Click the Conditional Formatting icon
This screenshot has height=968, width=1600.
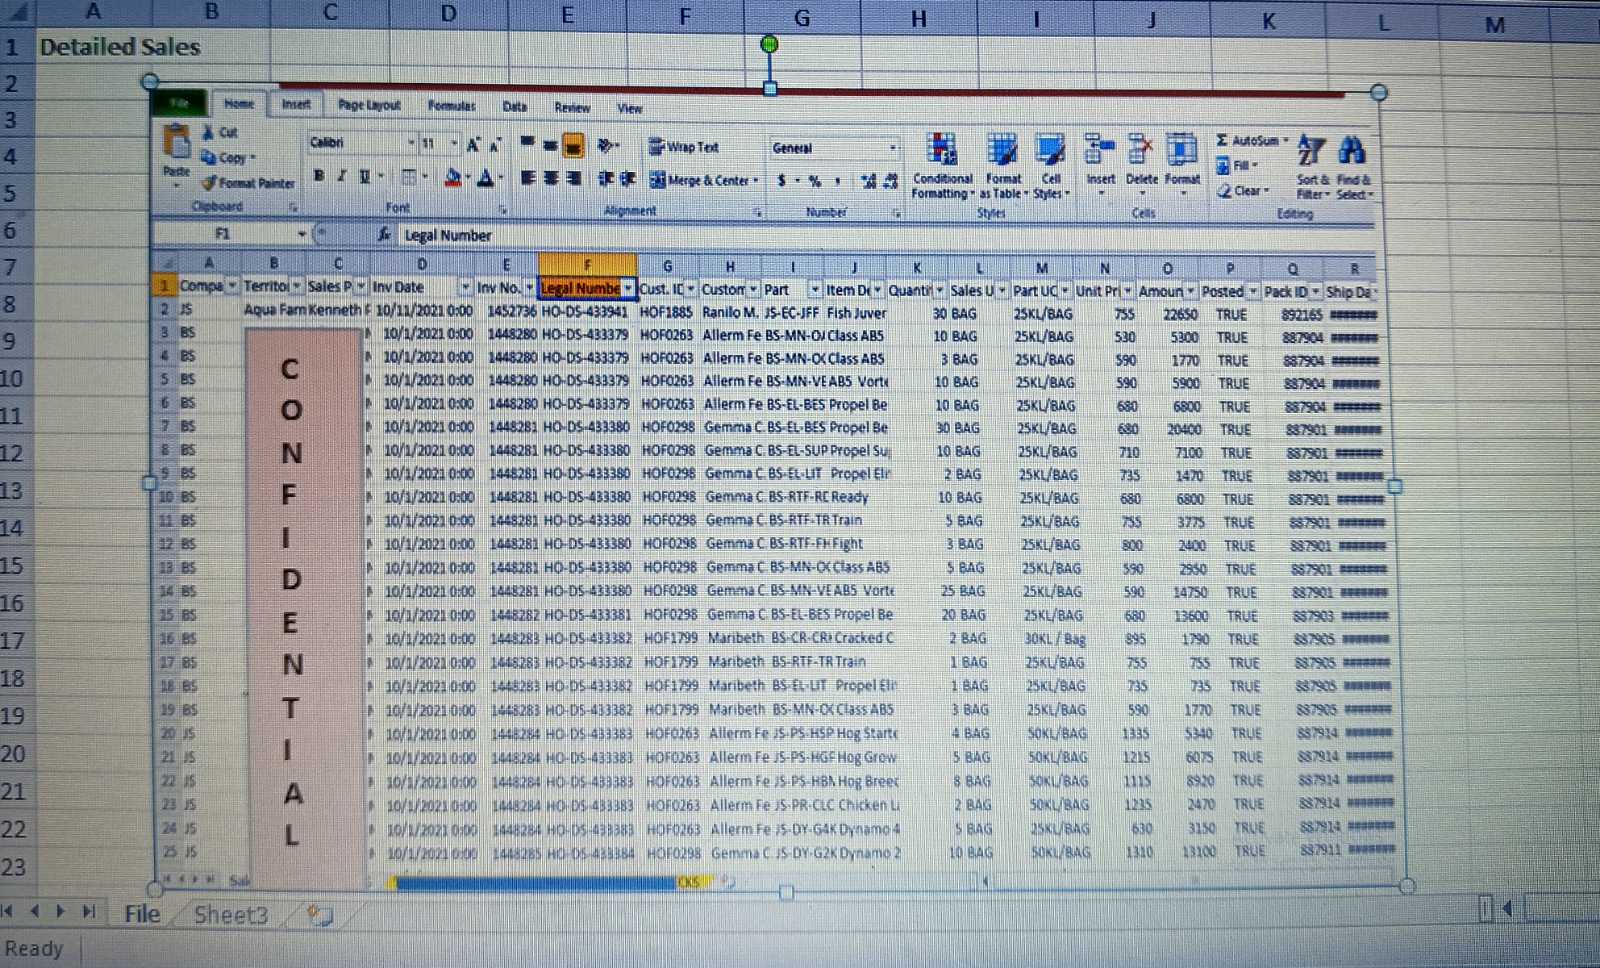(941, 149)
